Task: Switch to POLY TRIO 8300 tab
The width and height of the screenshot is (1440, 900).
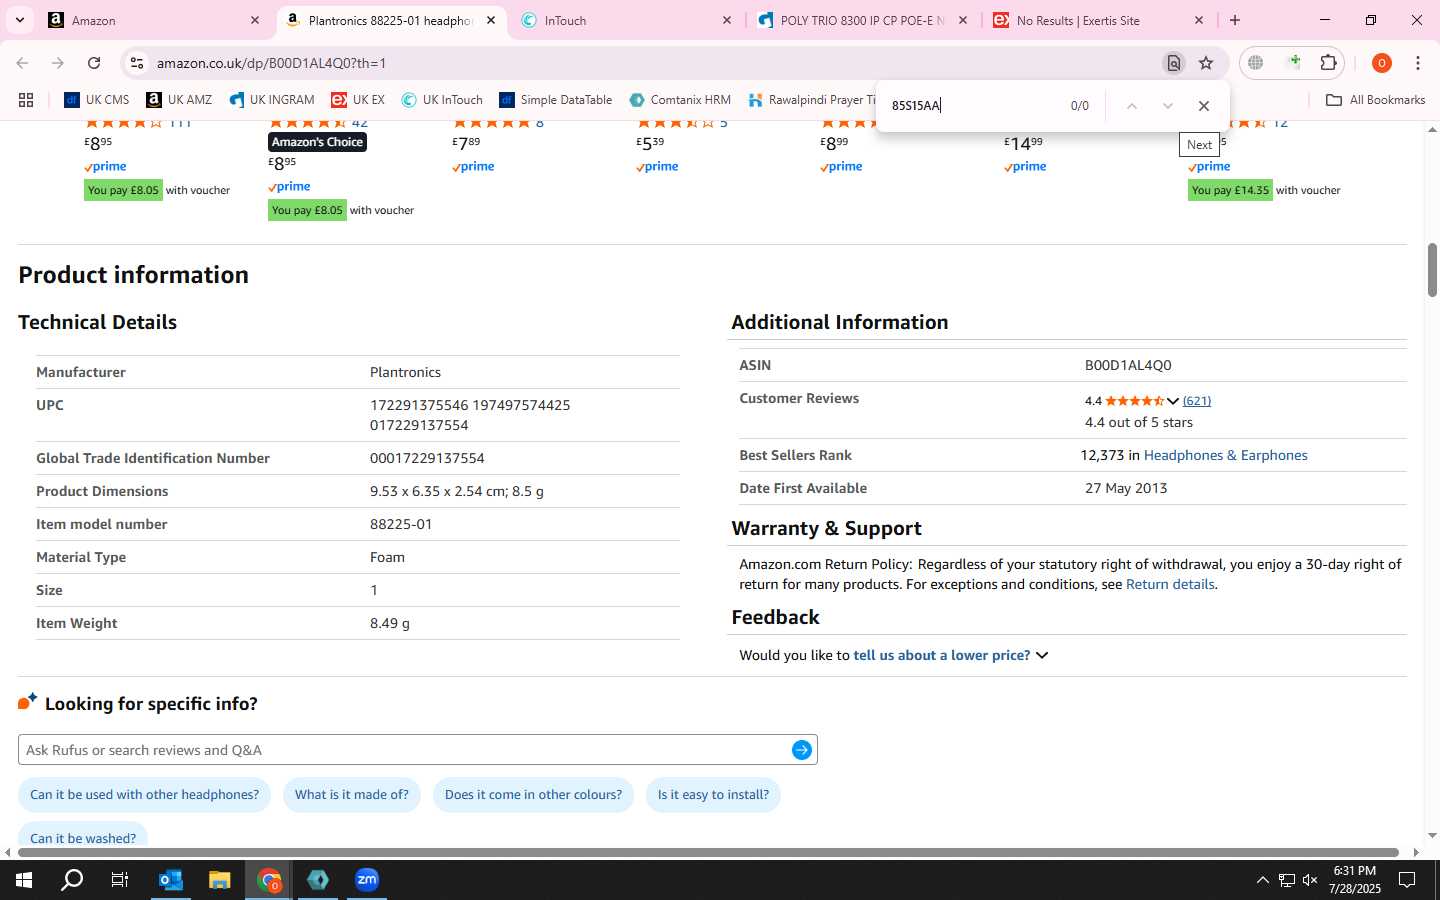Action: click(x=861, y=20)
